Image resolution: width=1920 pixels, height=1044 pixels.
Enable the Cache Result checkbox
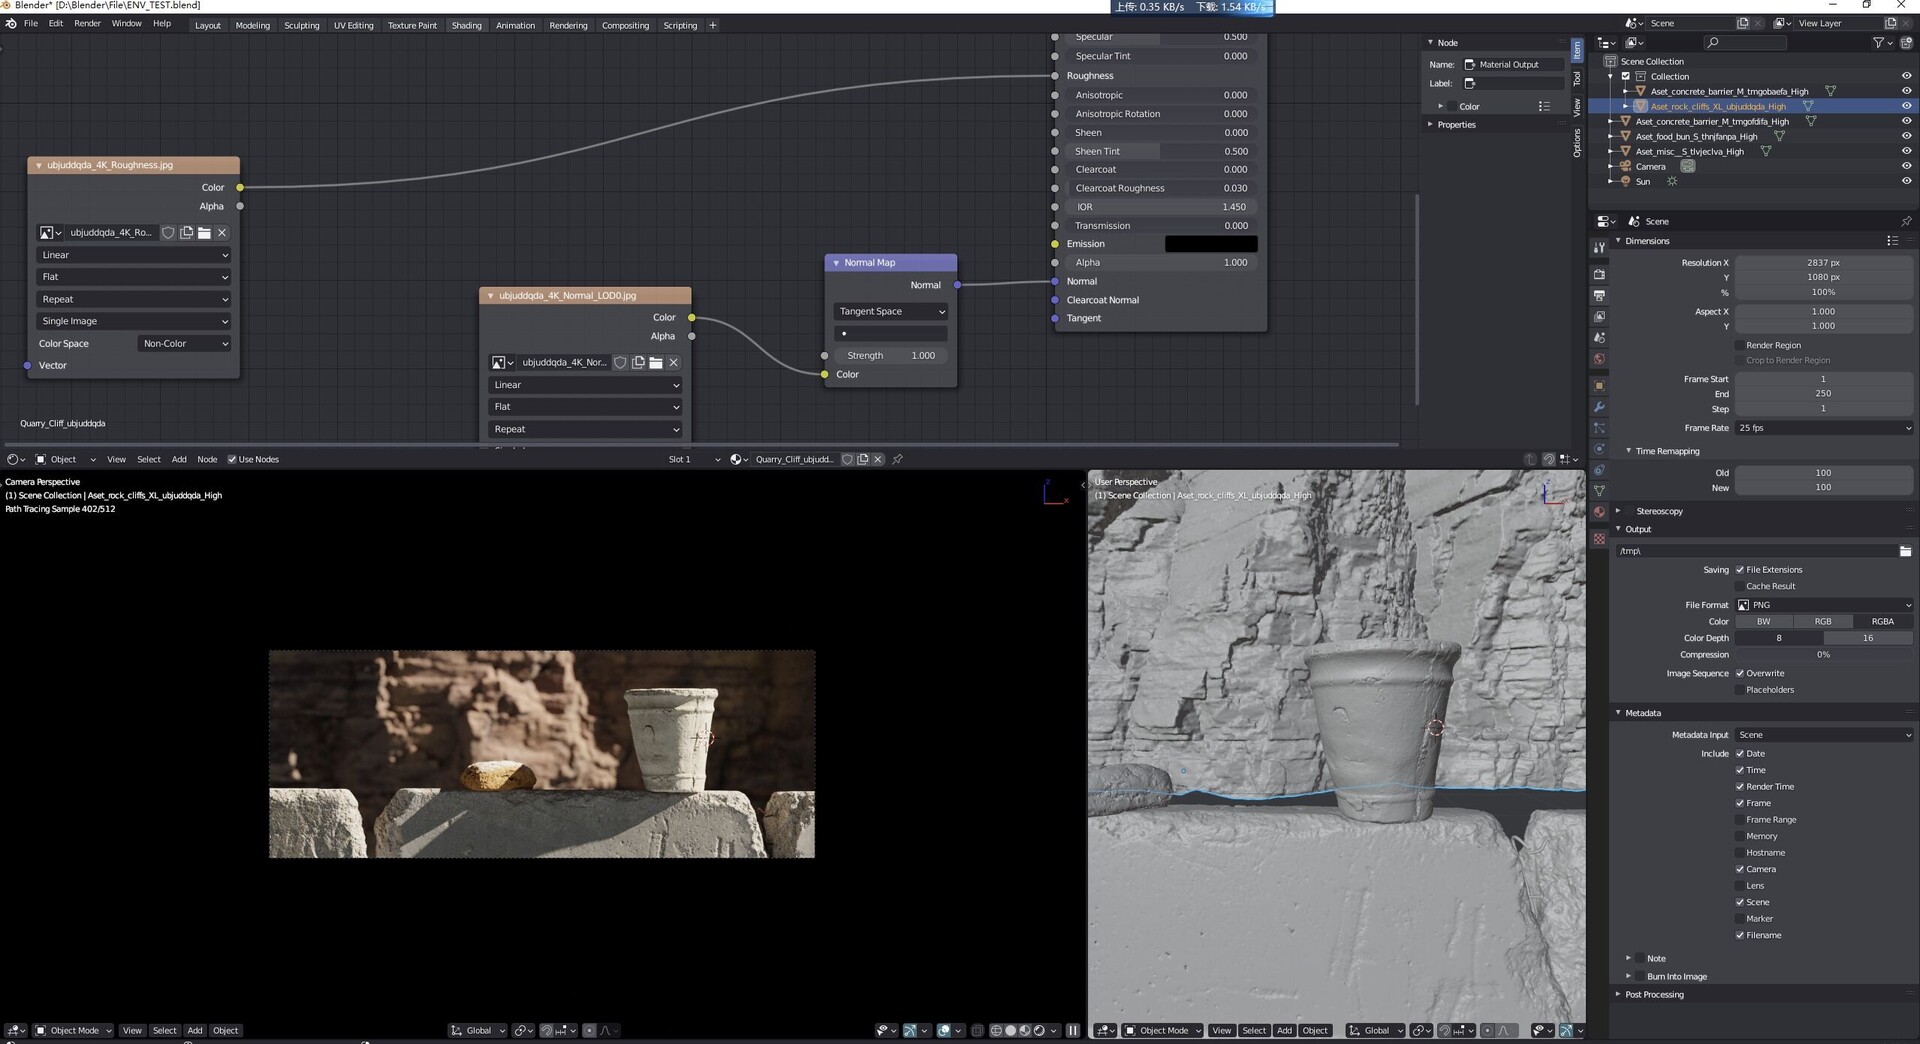coord(1740,586)
